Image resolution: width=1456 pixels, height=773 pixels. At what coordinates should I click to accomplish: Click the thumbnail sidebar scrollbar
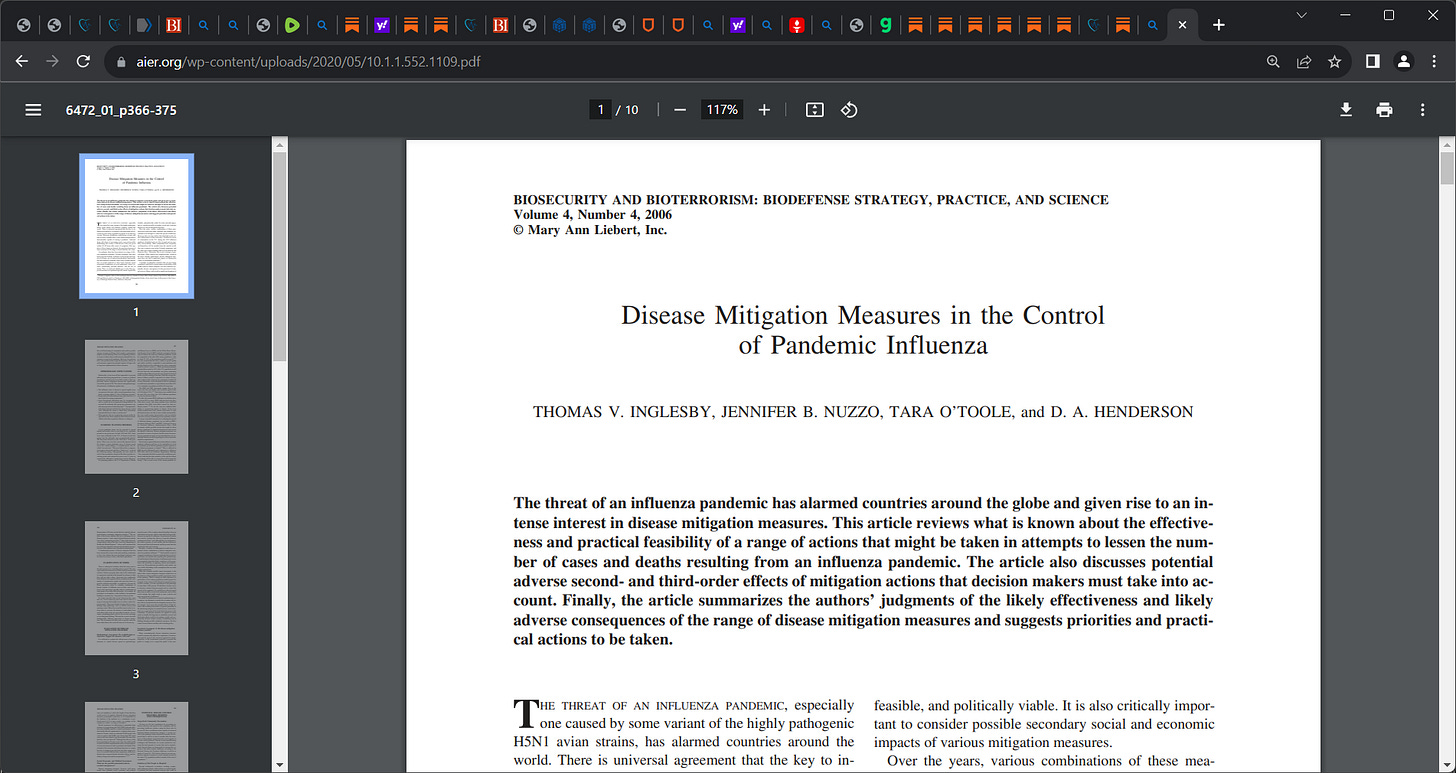coord(280,256)
